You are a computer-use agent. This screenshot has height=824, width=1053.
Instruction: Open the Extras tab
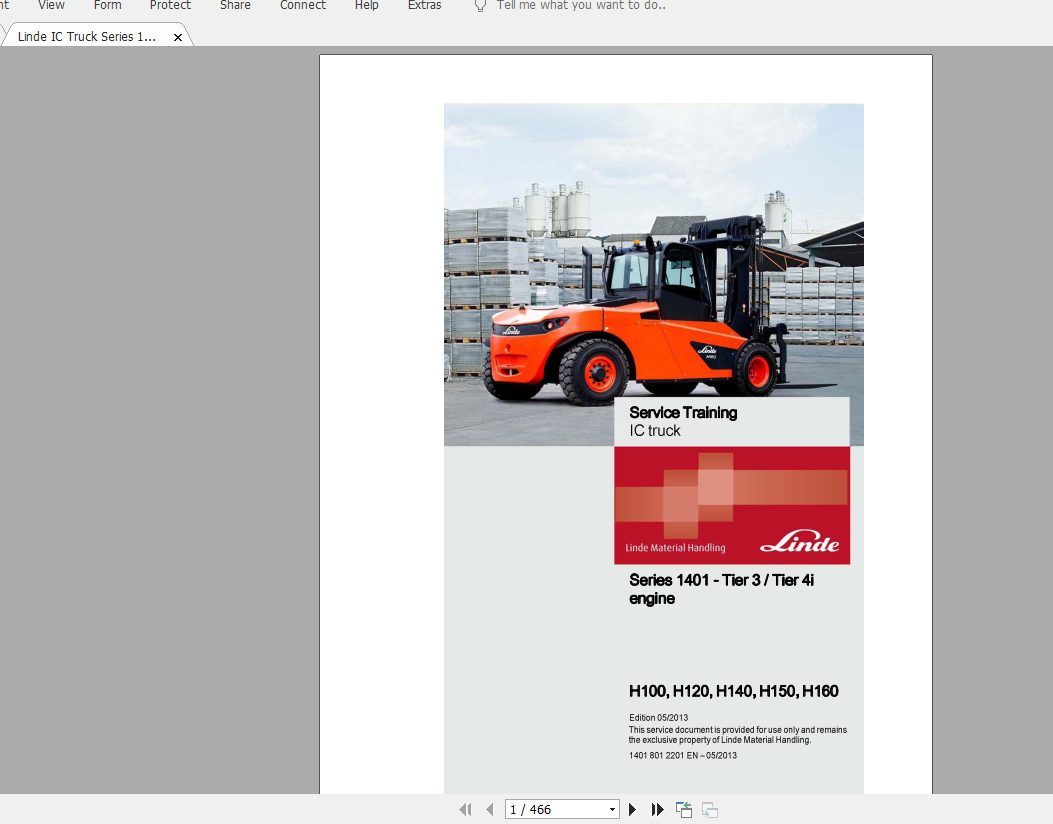(x=424, y=5)
